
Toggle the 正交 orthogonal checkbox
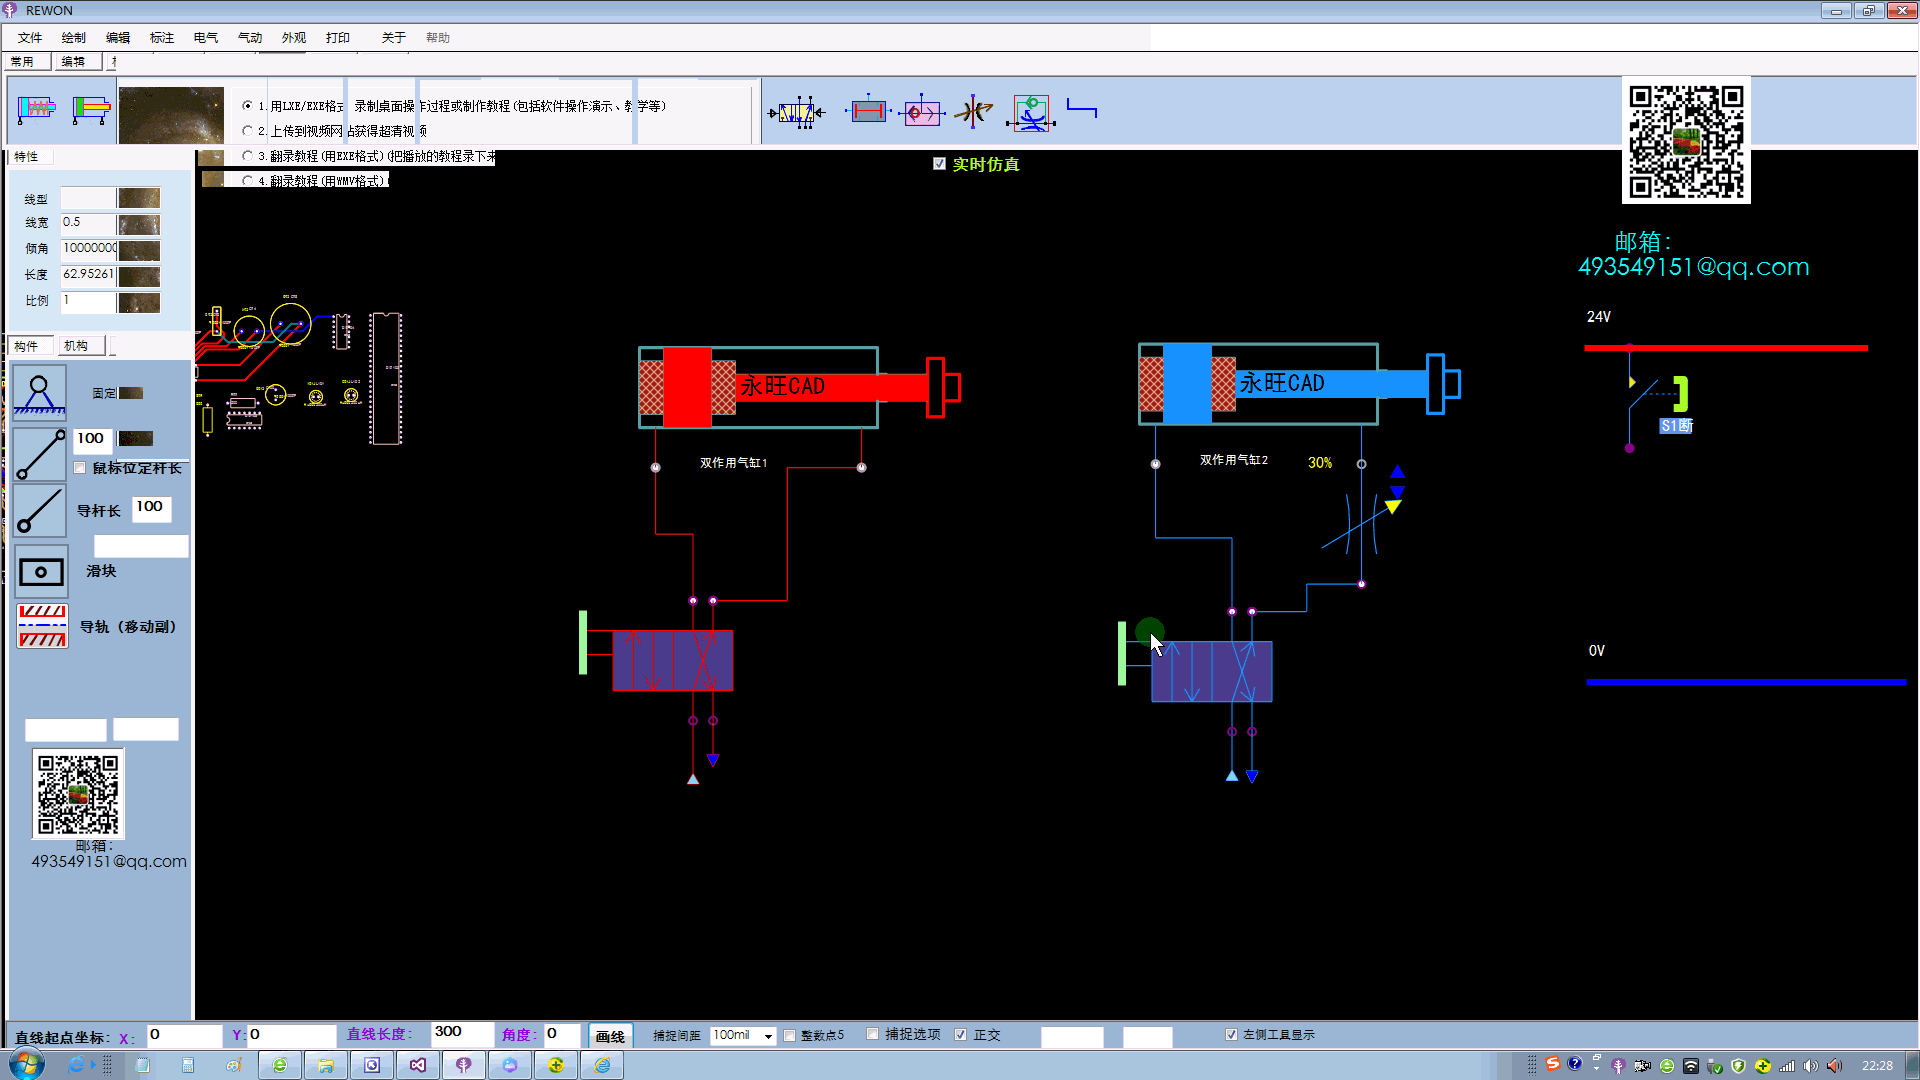pos(960,1035)
